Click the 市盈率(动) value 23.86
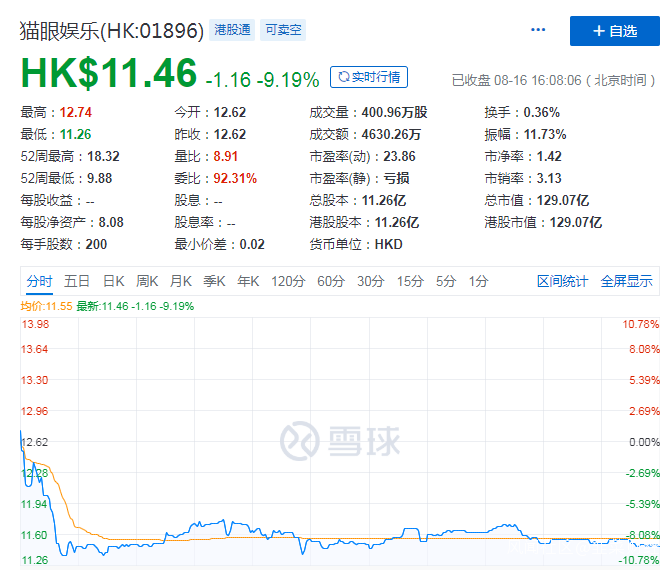This screenshot has height=570, width=672. (399, 156)
